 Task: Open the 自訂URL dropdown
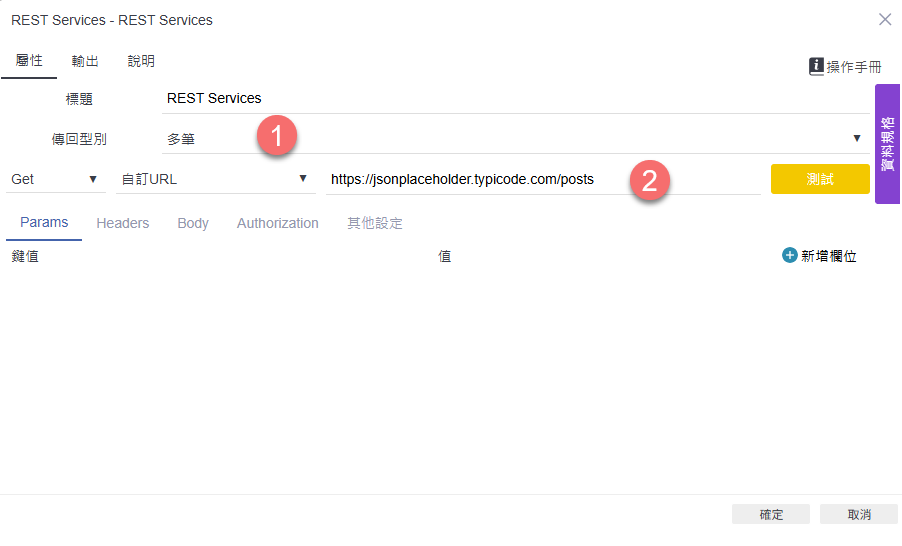point(216,180)
